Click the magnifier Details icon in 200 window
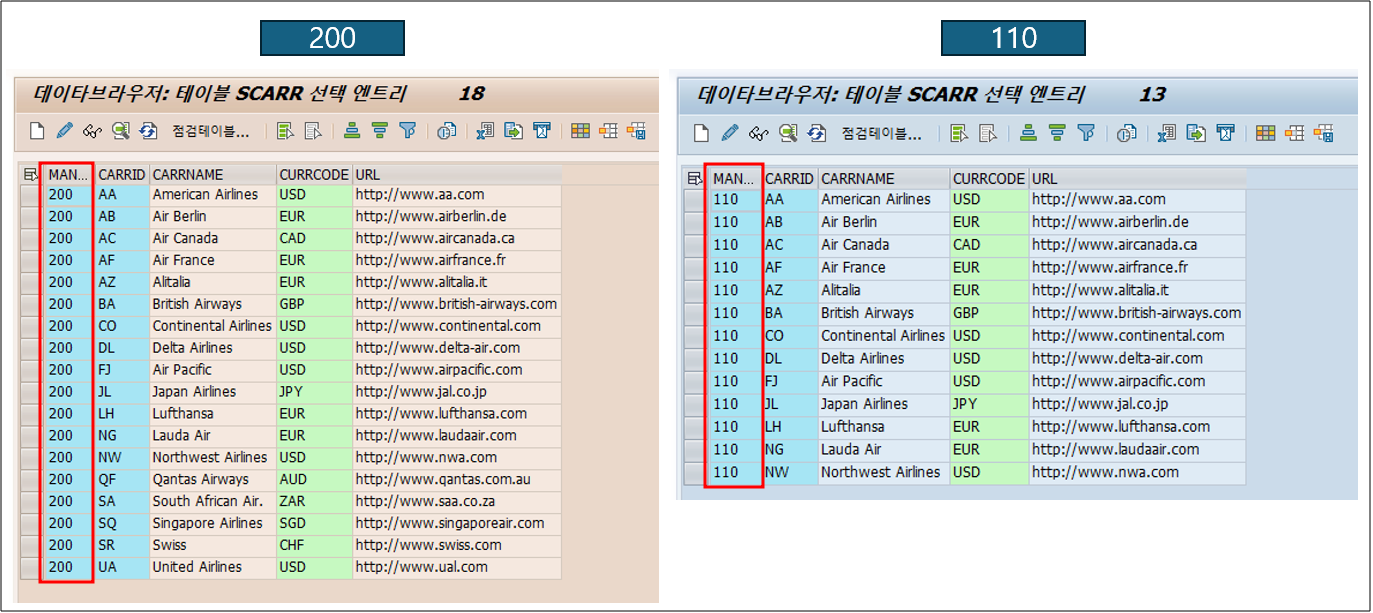 pyautogui.click(x=121, y=131)
